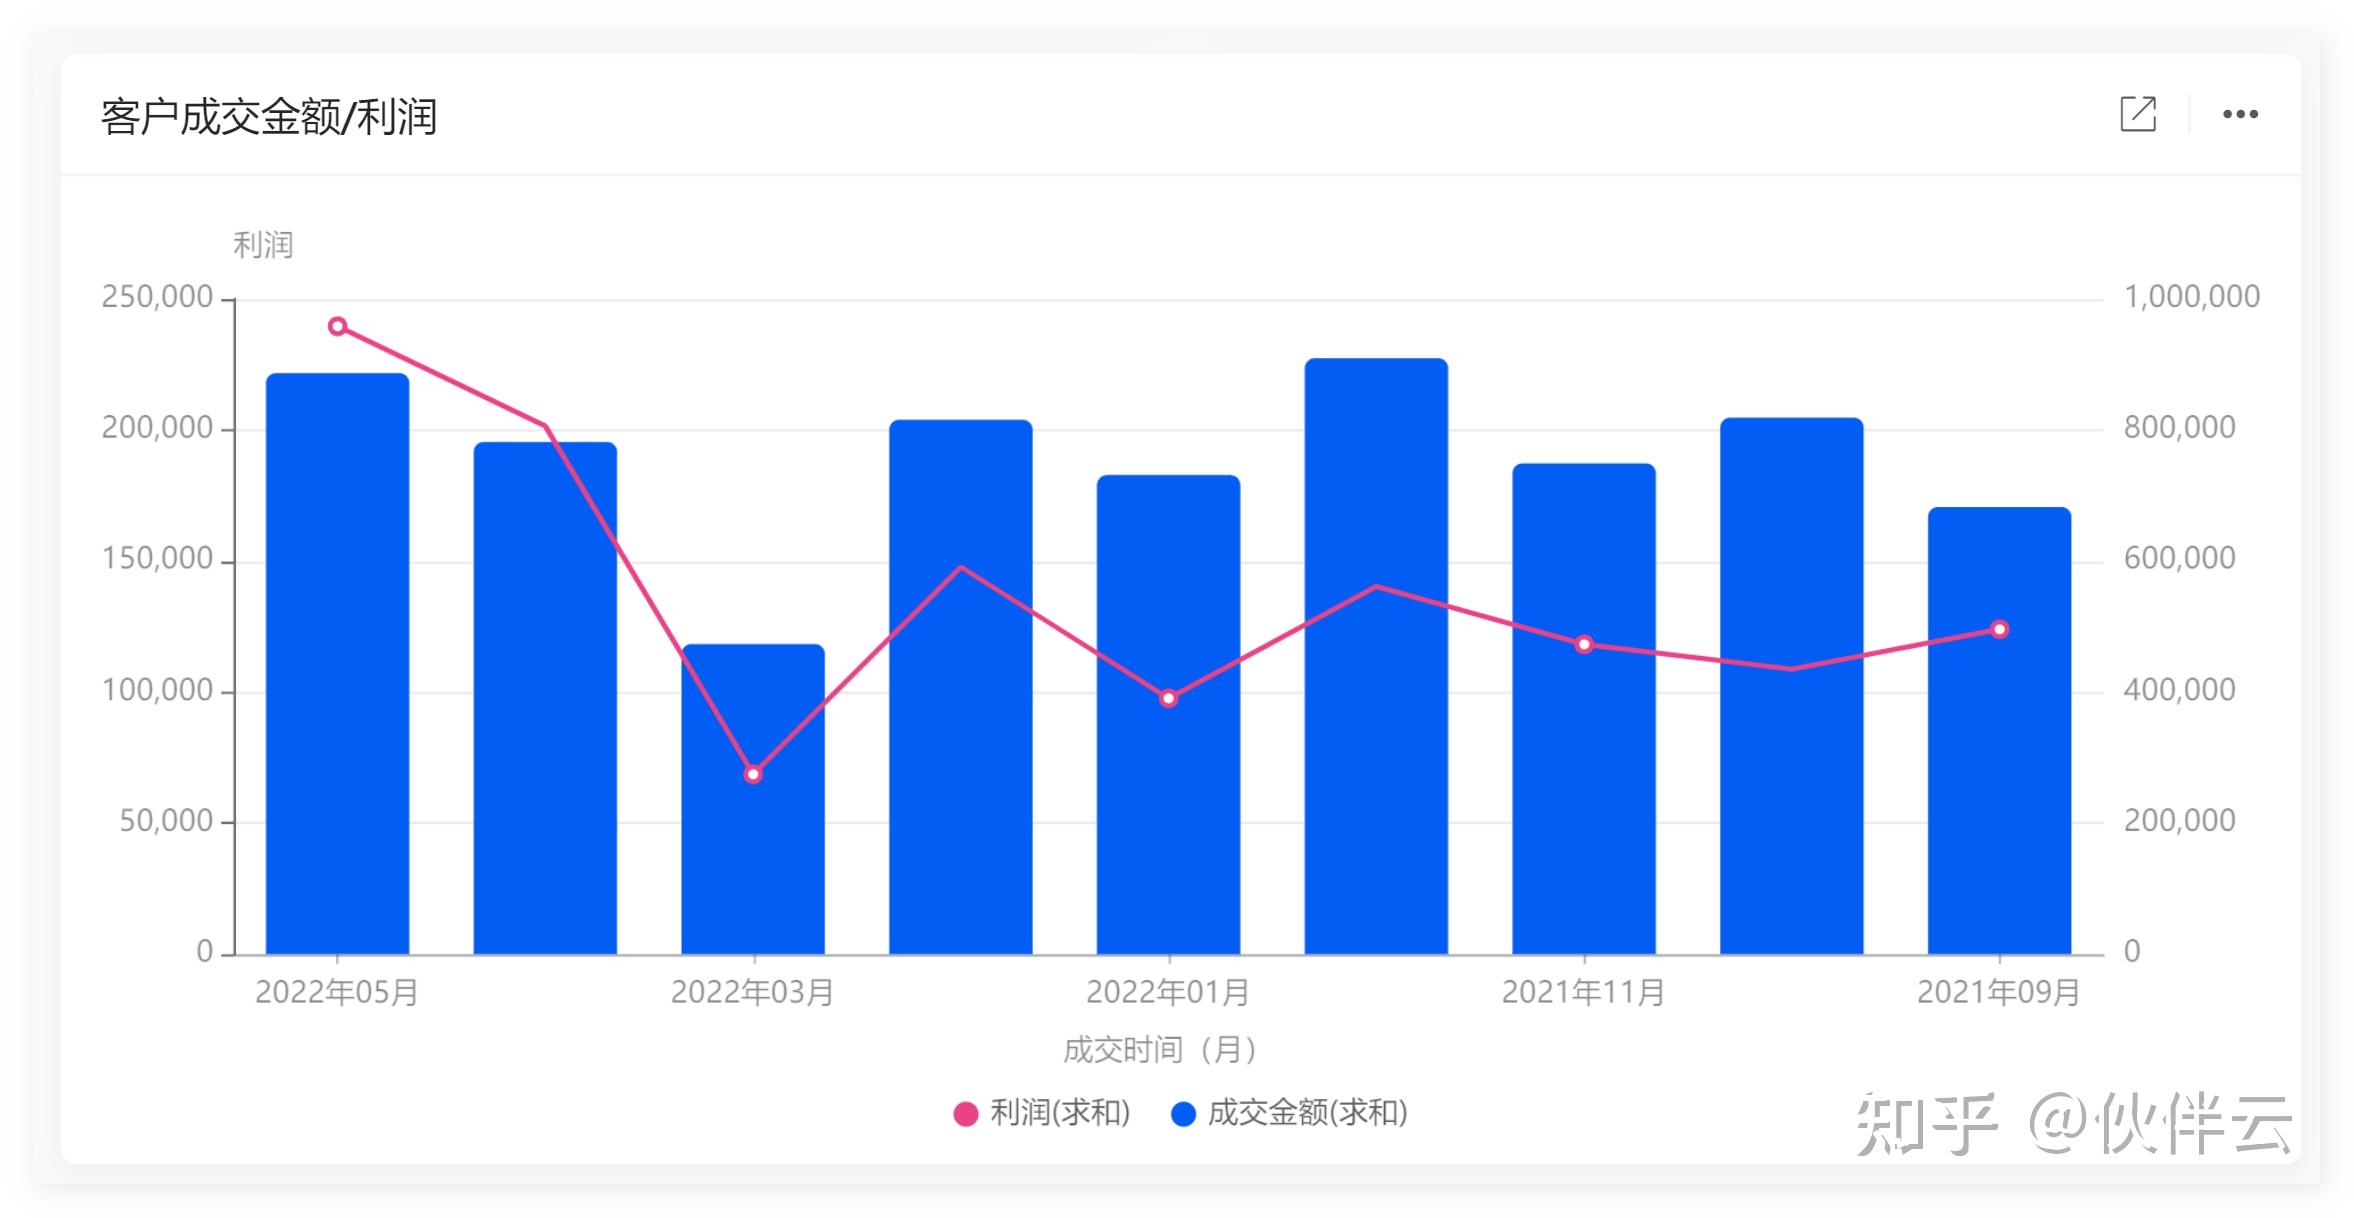The height and width of the screenshot is (1218, 2354).
Task: Click the blue 成交金额 legend dot
Action: click(1183, 1113)
